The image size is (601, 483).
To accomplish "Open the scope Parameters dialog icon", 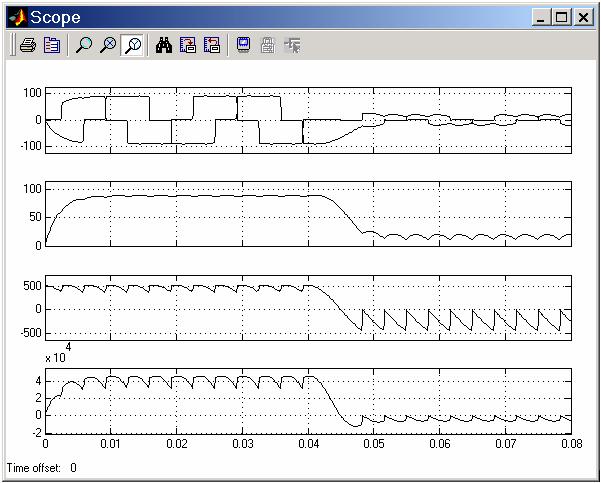I will click(52, 45).
